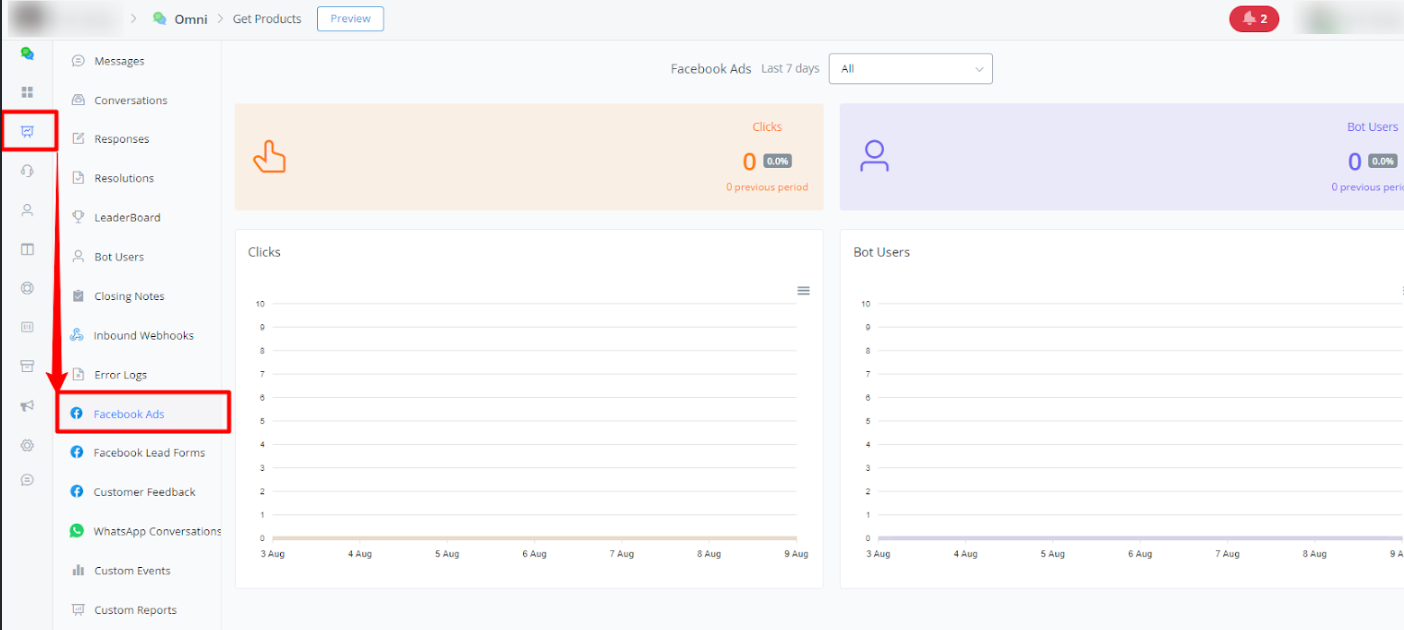
Task: Expand the All filter dropdown
Action: coord(910,69)
